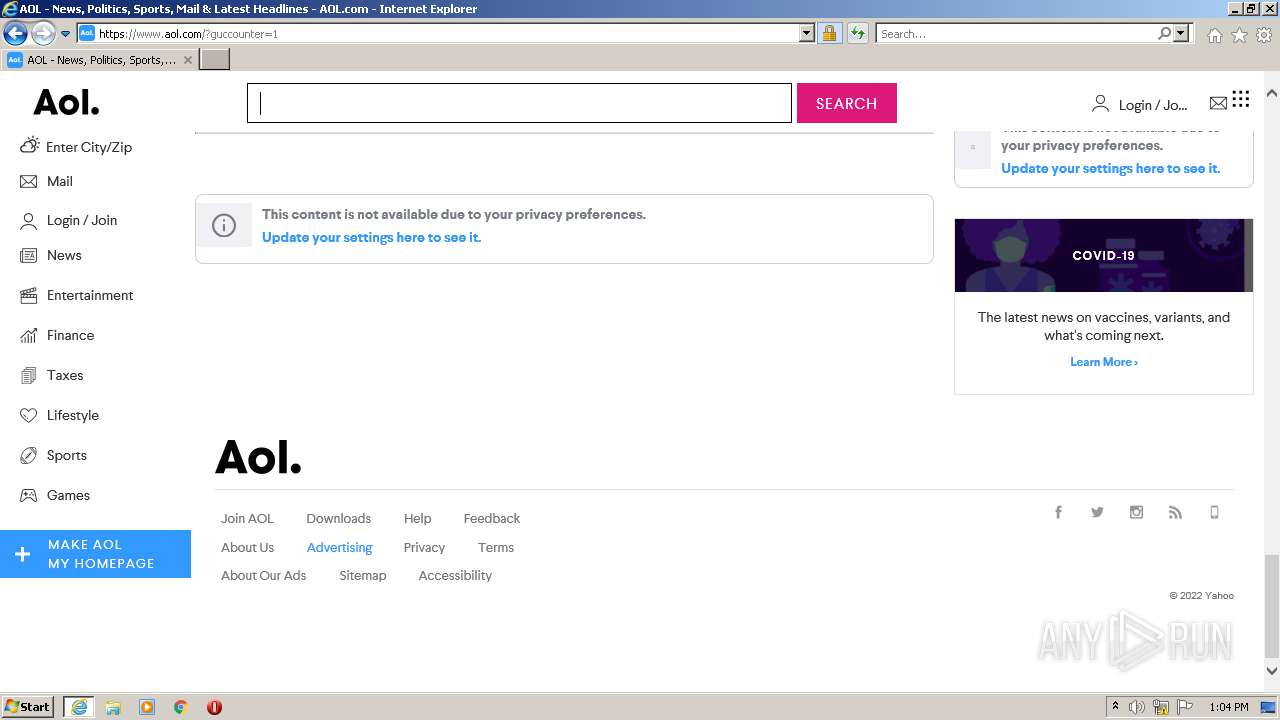Open the Internet Explorer Home button
This screenshot has width=1280, height=720.
click(x=1214, y=35)
